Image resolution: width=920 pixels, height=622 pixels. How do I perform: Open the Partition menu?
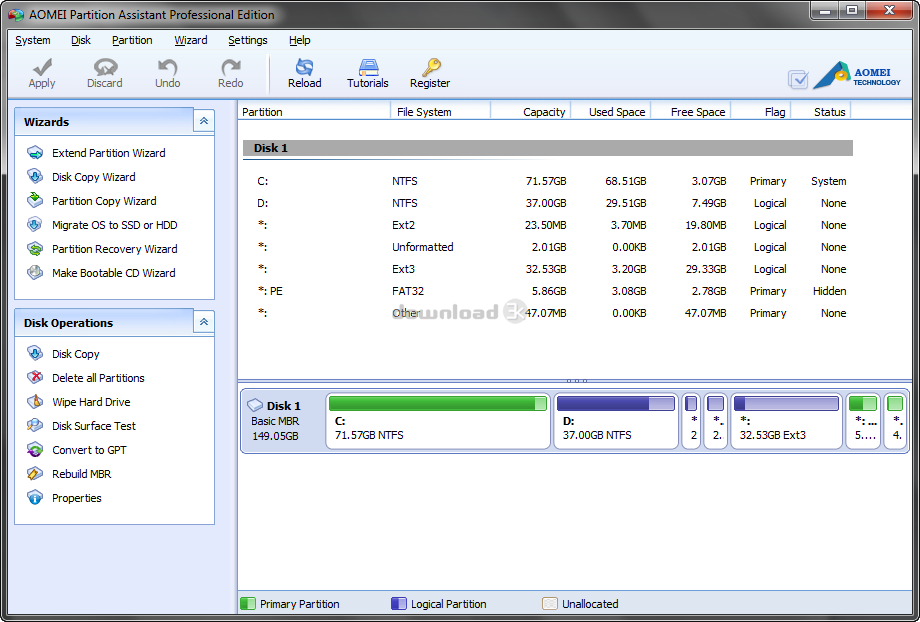point(132,40)
